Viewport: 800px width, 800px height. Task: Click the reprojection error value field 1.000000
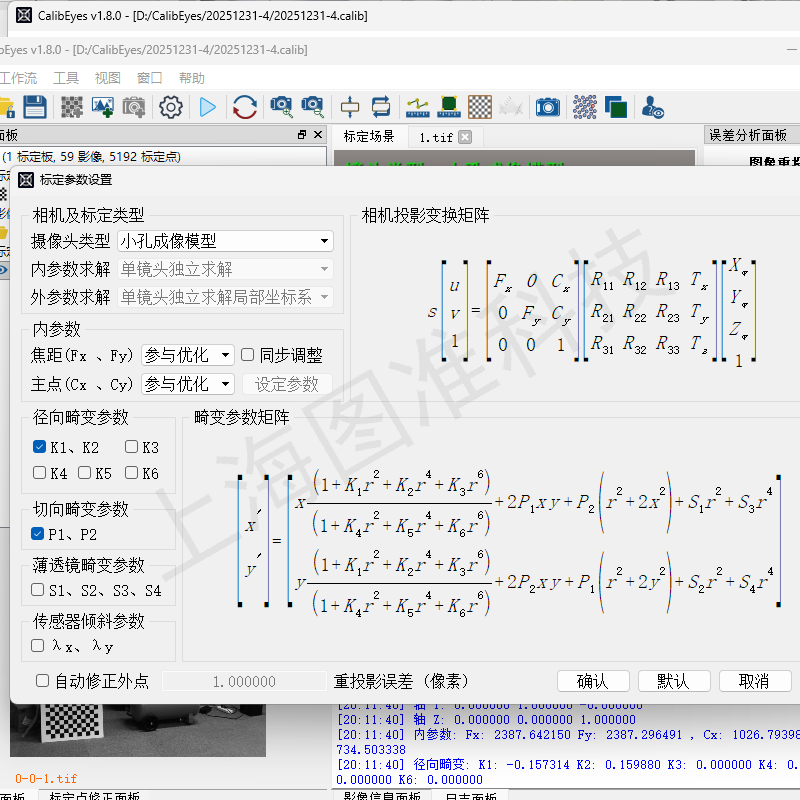(x=244, y=681)
